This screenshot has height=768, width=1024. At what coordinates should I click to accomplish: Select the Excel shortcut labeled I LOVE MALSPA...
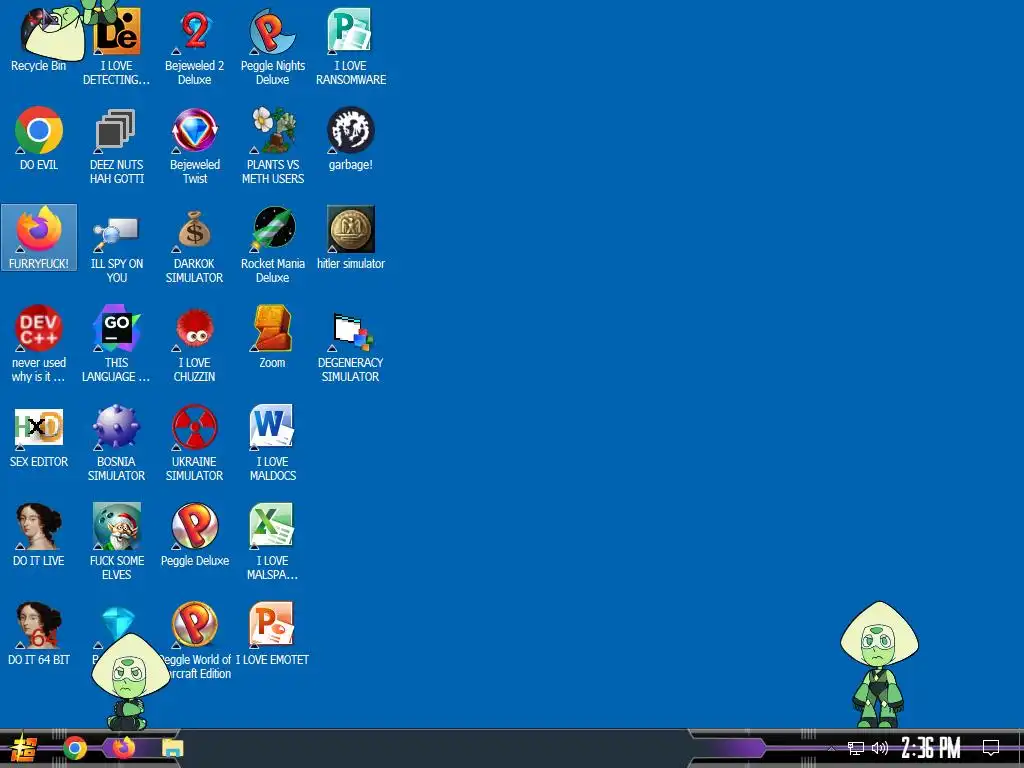coord(272,541)
